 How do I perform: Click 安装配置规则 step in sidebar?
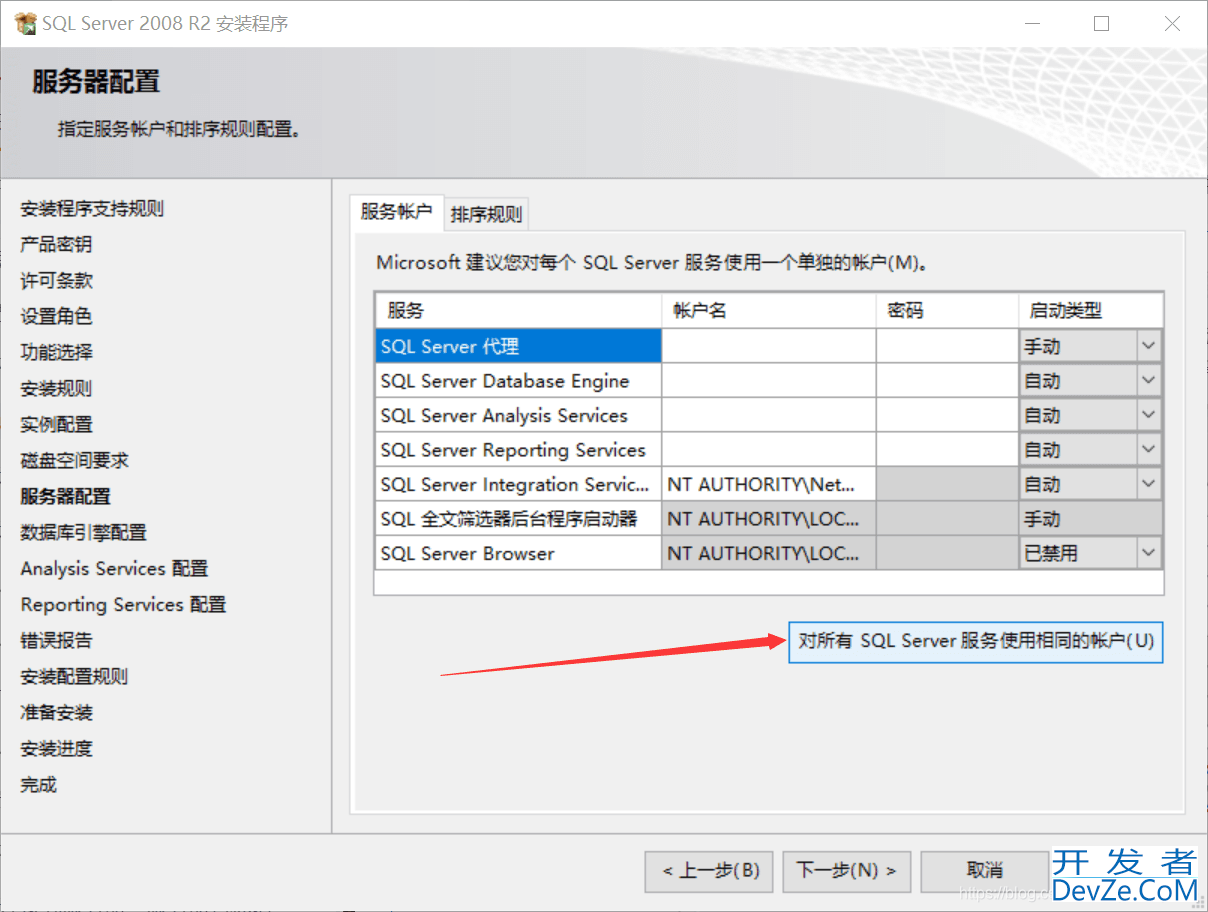point(74,677)
